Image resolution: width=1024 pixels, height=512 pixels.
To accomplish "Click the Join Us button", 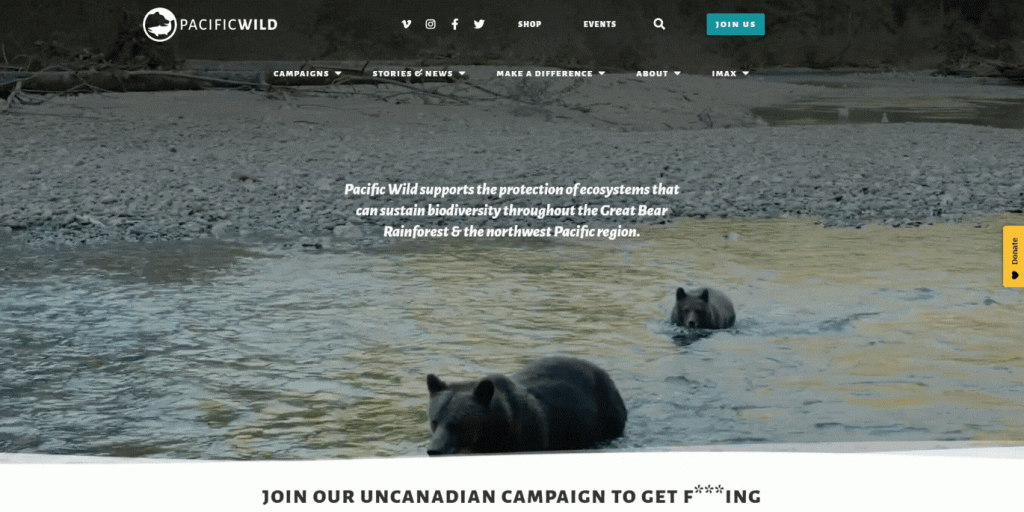I will click(x=735, y=24).
